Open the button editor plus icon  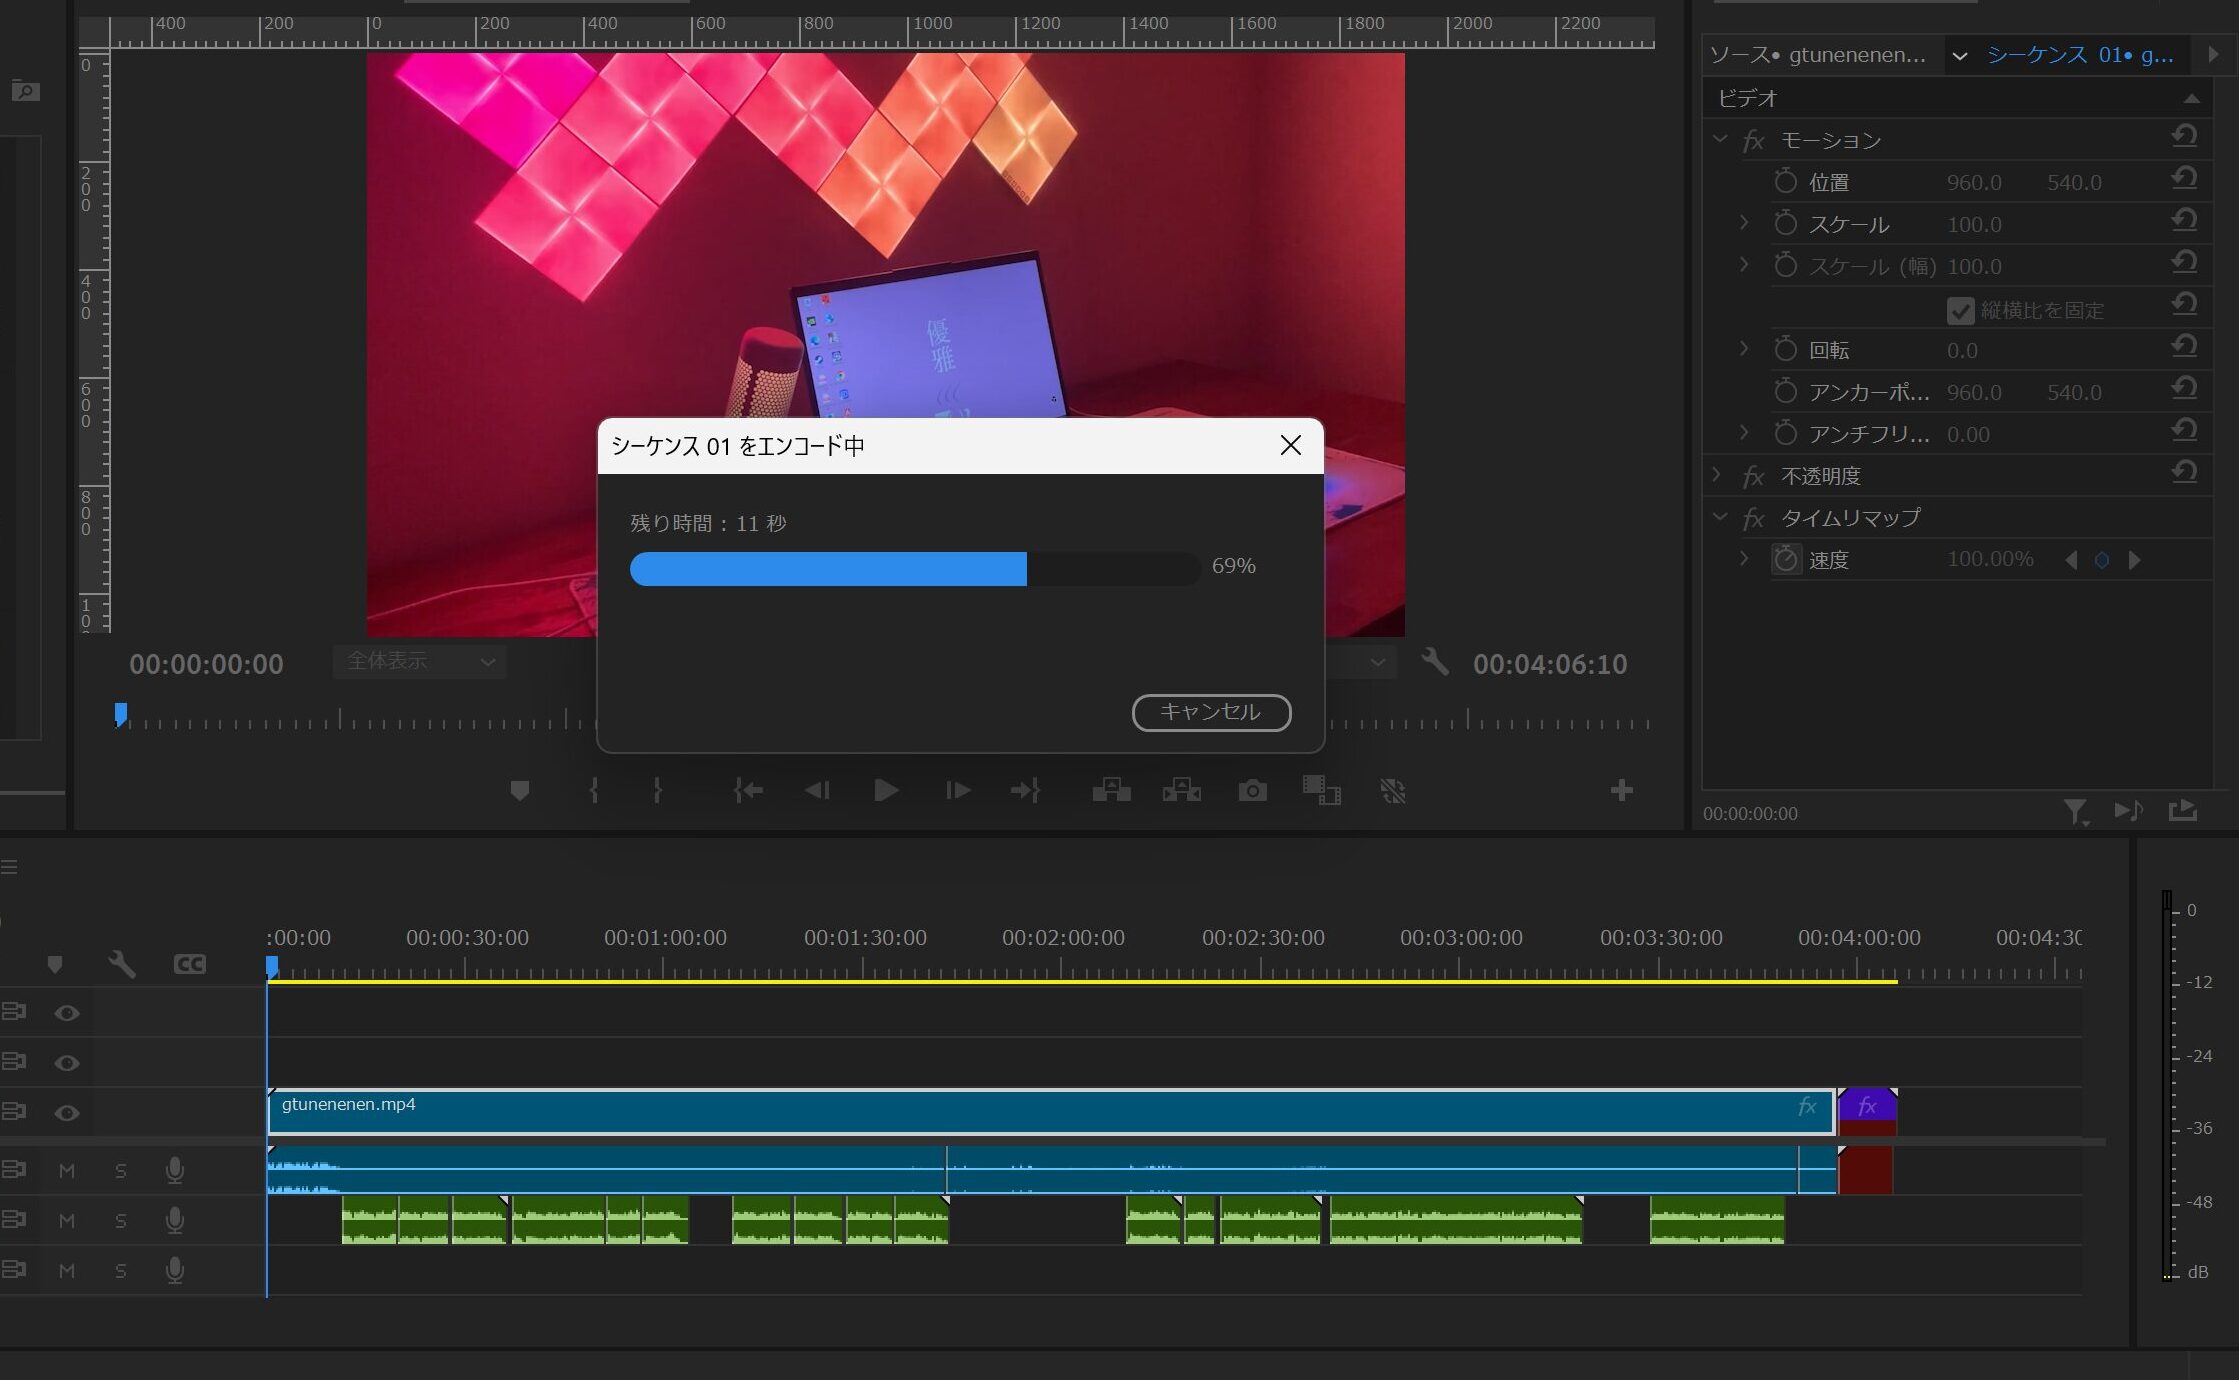tap(1622, 791)
